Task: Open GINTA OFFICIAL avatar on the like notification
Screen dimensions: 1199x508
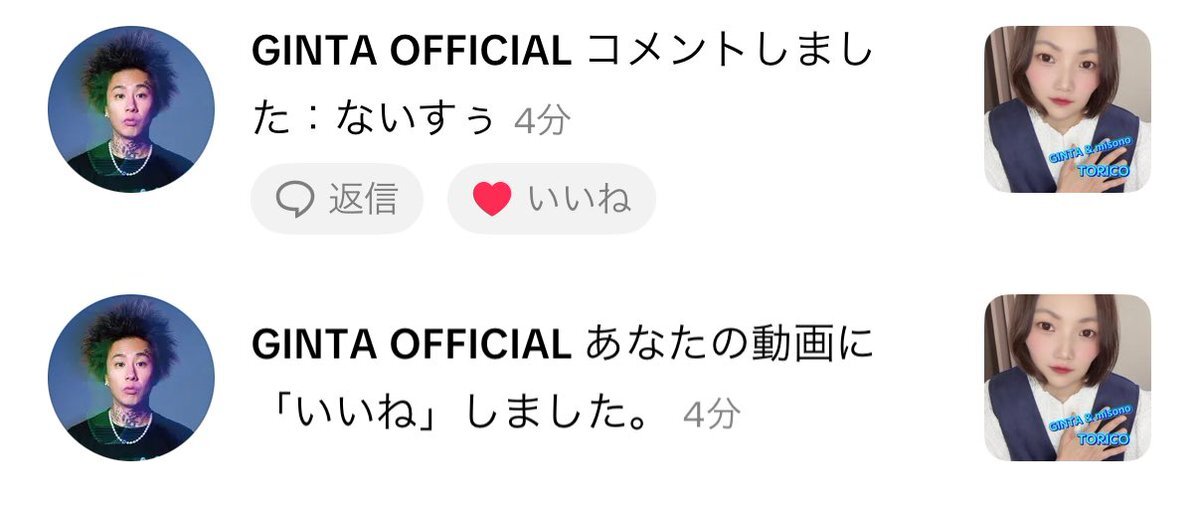Action: [132, 378]
